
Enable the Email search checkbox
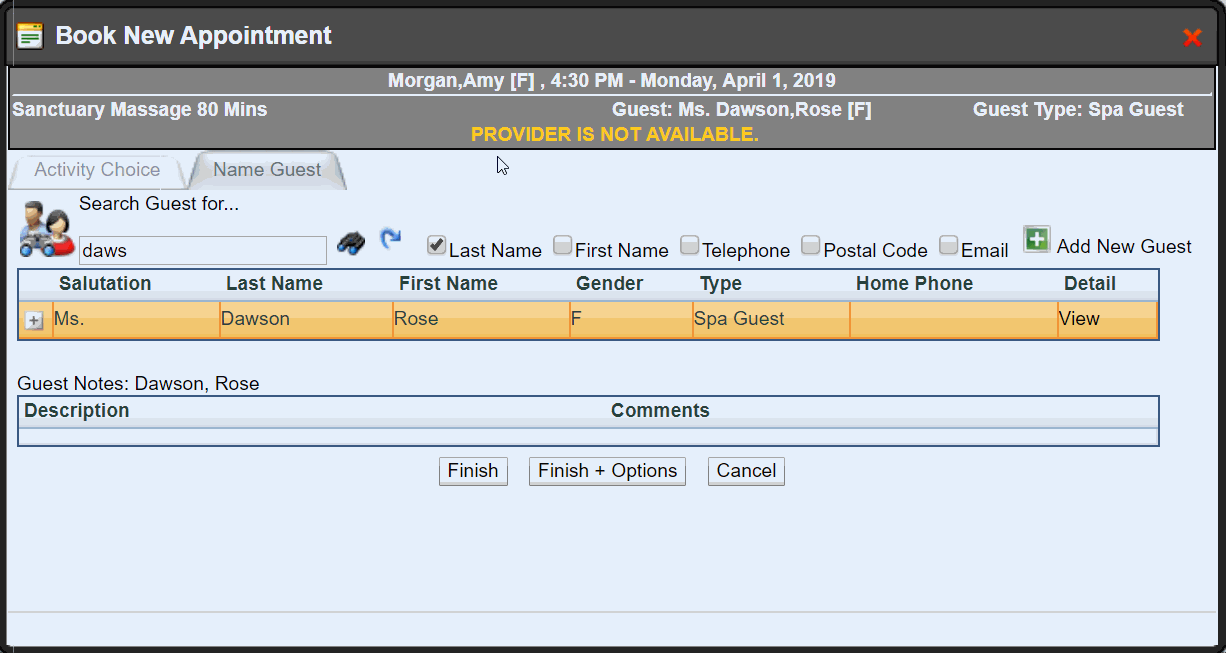pos(949,245)
